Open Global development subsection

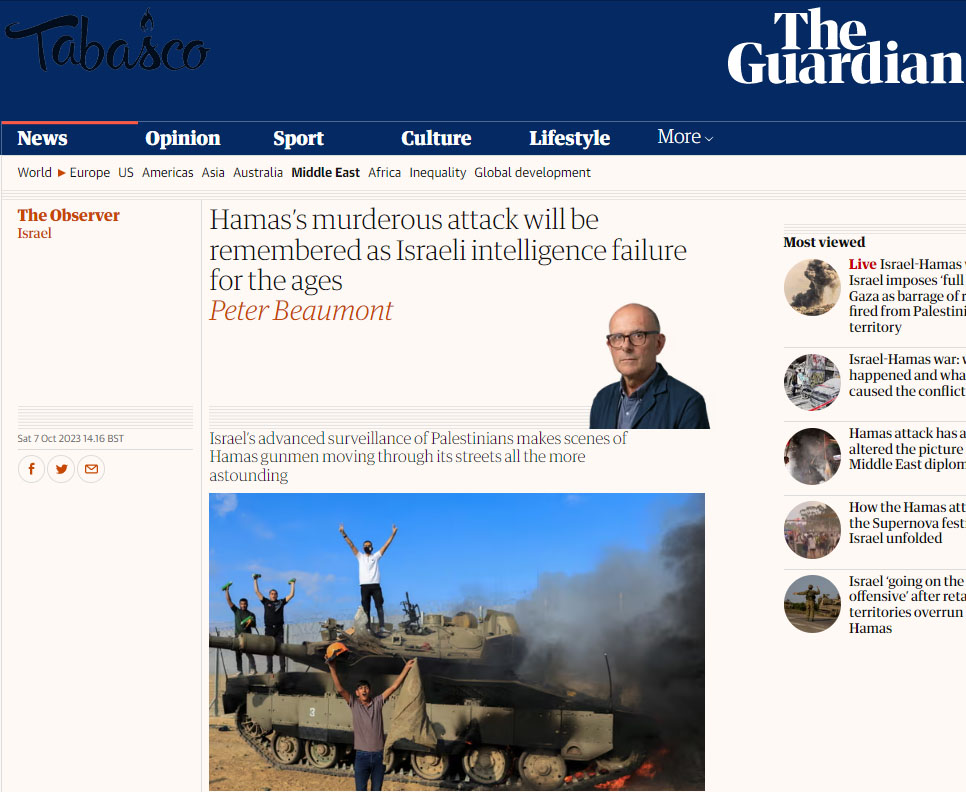coord(532,172)
